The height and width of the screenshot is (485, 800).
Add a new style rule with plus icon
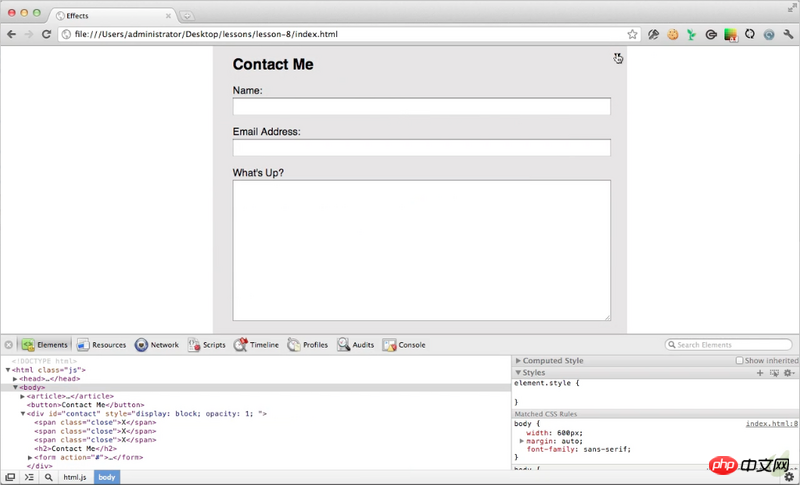[760, 373]
